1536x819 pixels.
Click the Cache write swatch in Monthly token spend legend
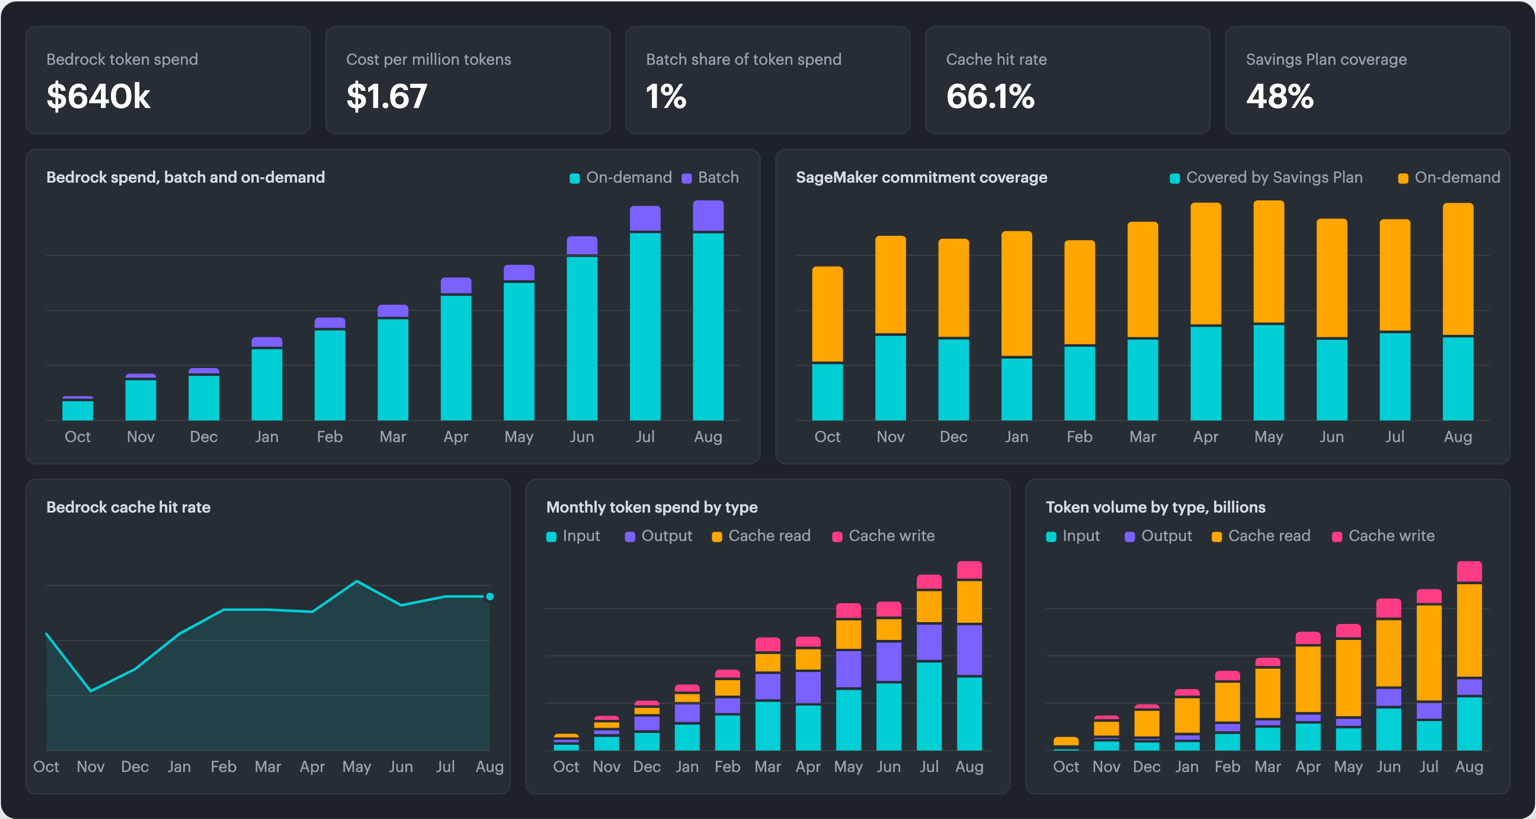click(837, 537)
